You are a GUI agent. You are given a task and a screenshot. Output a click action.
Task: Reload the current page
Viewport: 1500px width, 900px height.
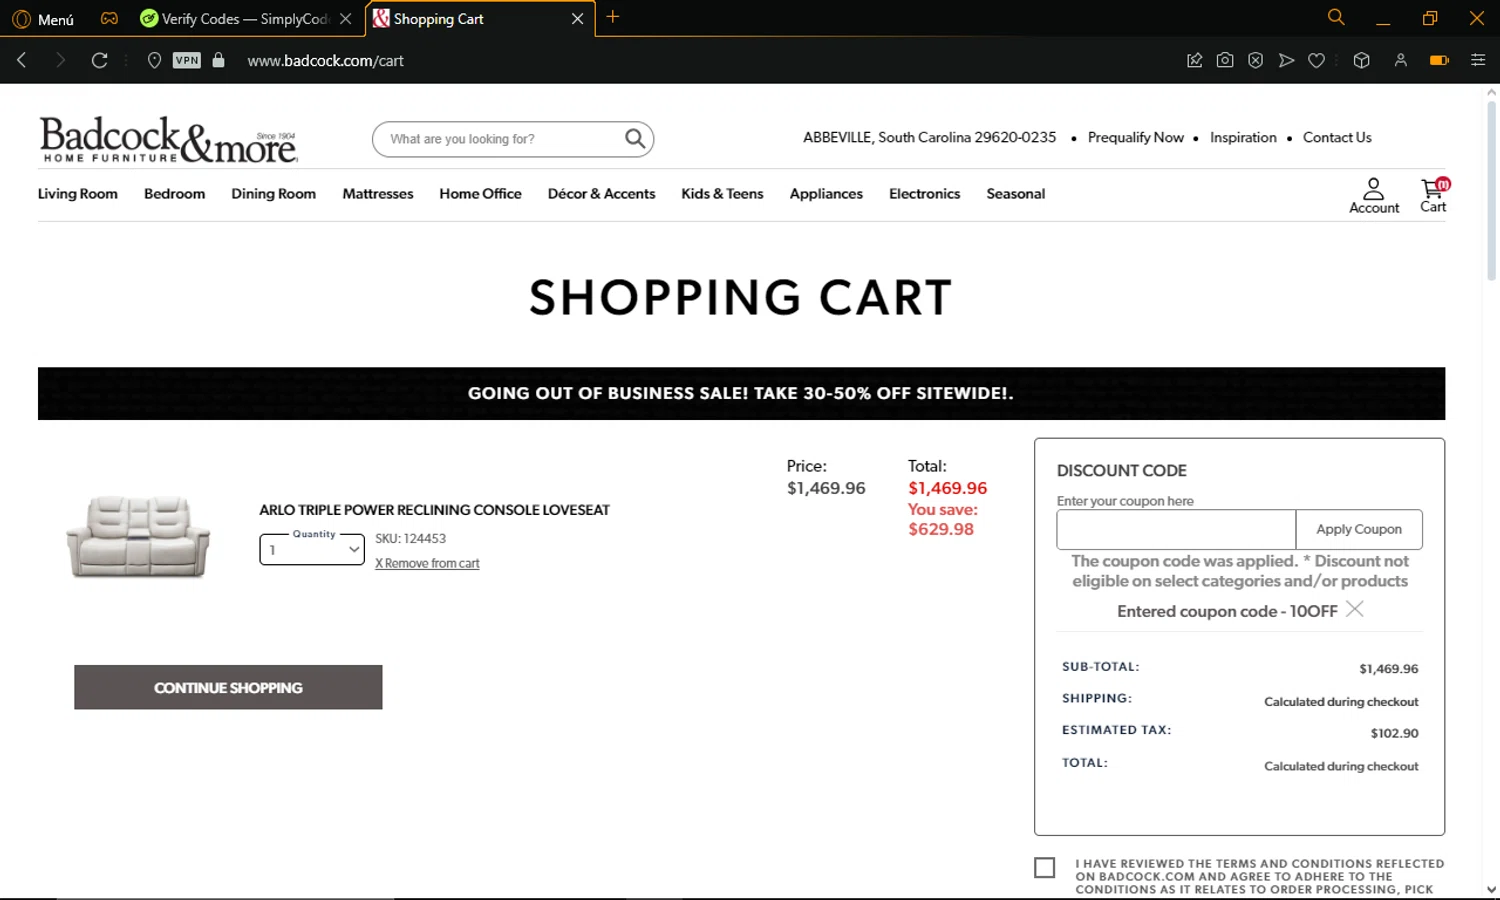[99, 60]
